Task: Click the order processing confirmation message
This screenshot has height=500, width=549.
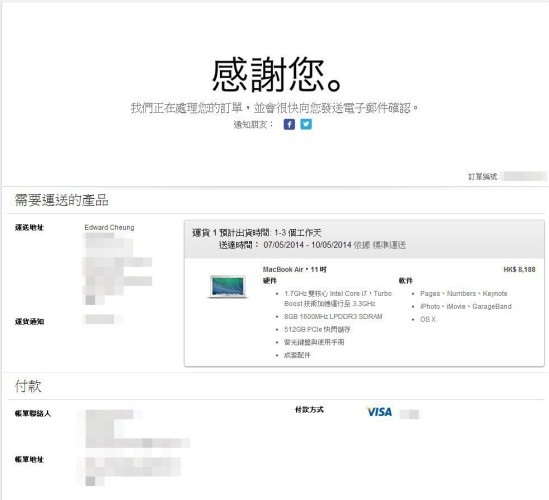Action: tap(274, 107)
